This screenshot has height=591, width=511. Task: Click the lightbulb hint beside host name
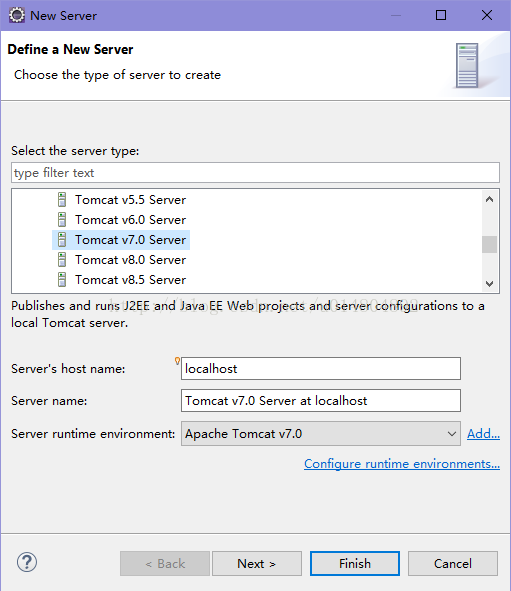[x=177, y=361]
